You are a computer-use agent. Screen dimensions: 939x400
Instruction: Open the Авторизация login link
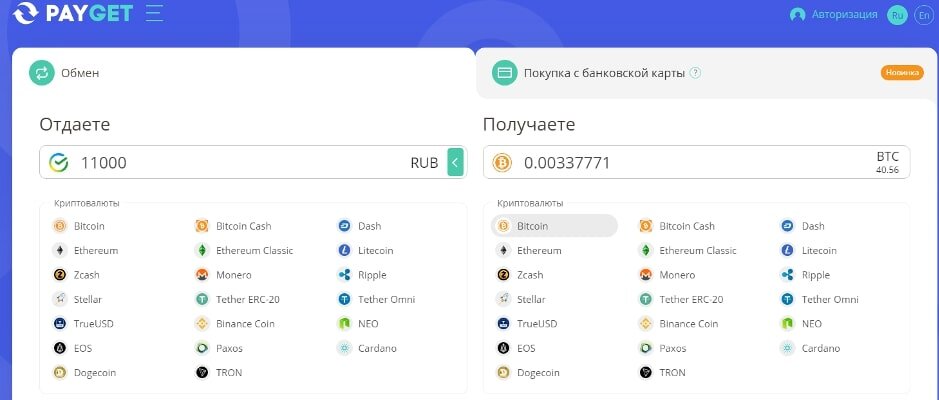tap(844, 14)
